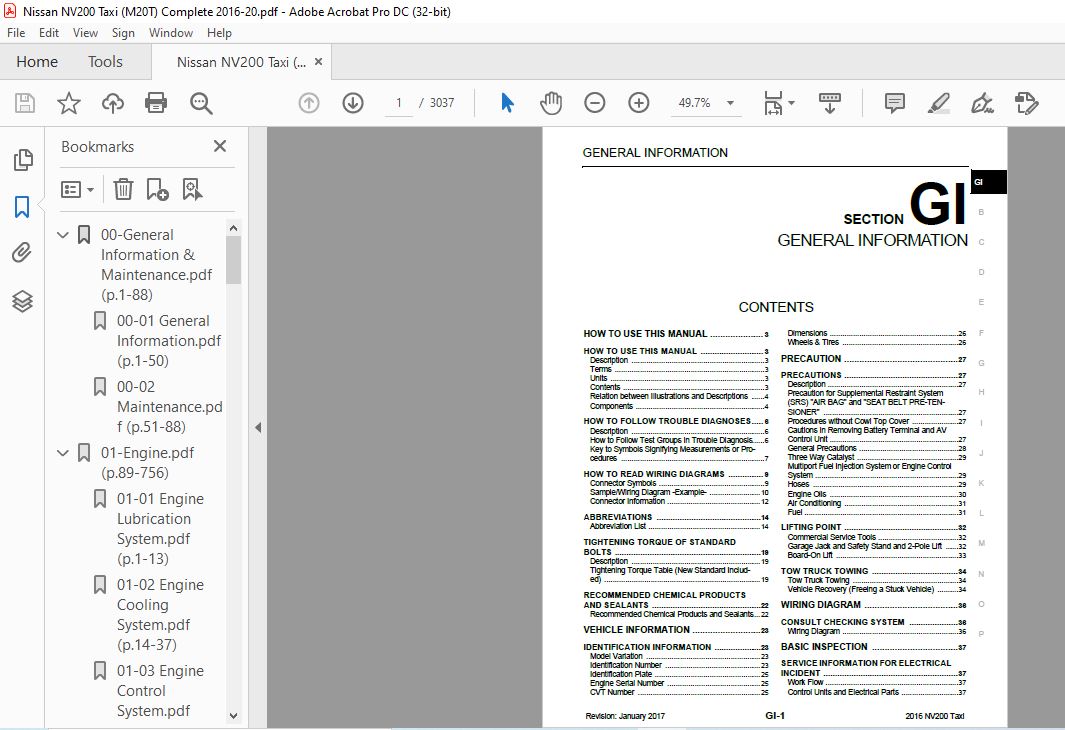Image resolution: width=1065 pixels, height=730 pixels.
Task: Close the Bookmarks panel
Action: (x=219, y=146)
